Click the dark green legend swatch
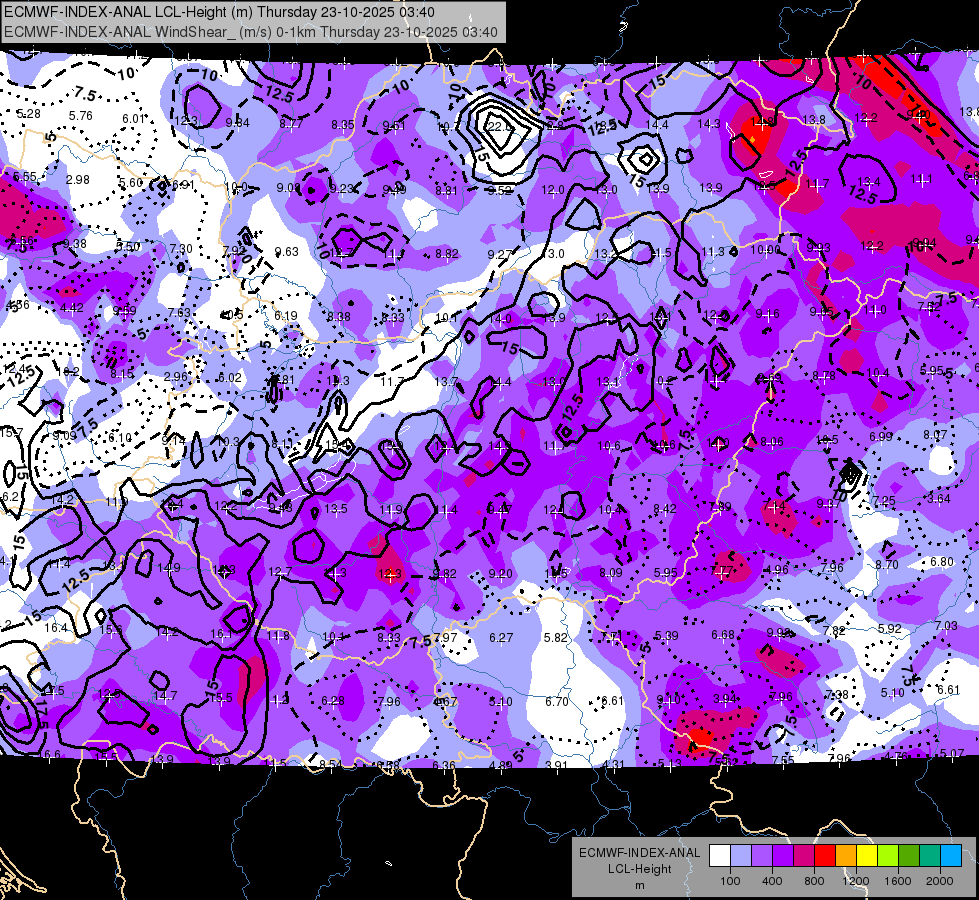Screen dimensions: 979x900 [908, 855]
